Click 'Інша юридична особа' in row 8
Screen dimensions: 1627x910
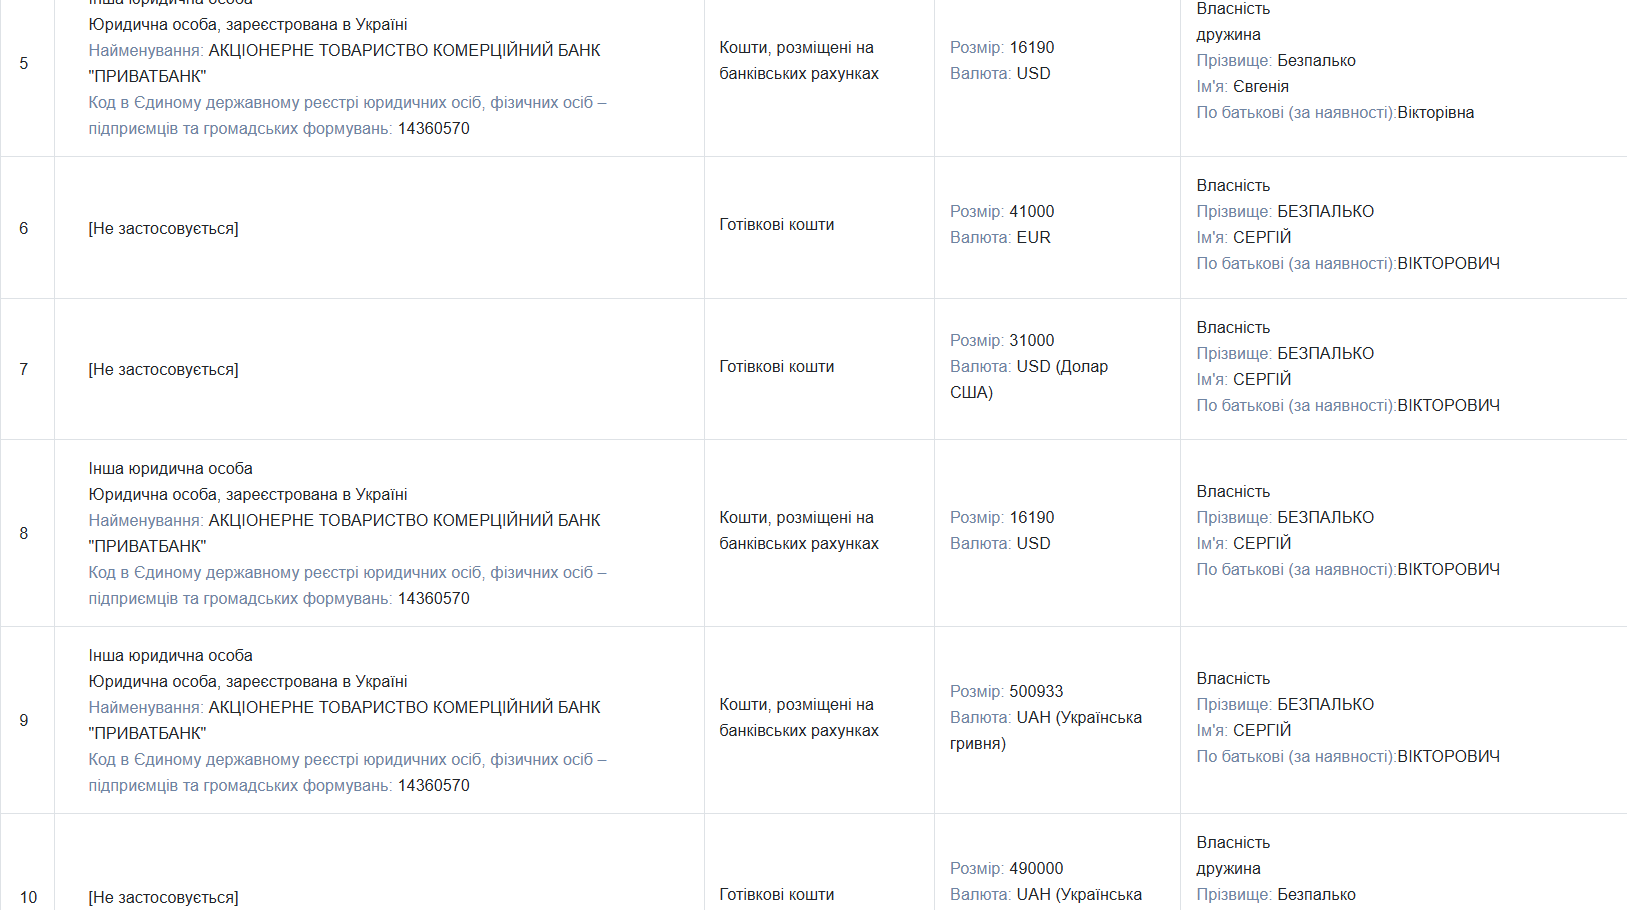click(170, 468)
